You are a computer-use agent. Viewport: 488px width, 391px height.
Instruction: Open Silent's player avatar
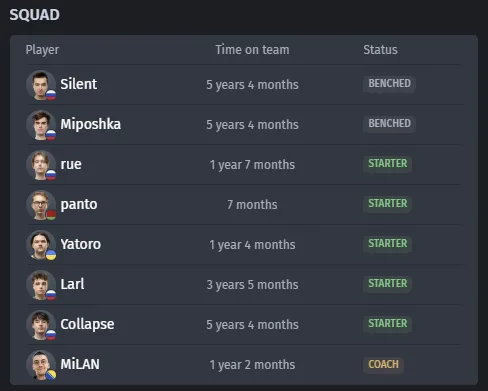coord(41,85)
